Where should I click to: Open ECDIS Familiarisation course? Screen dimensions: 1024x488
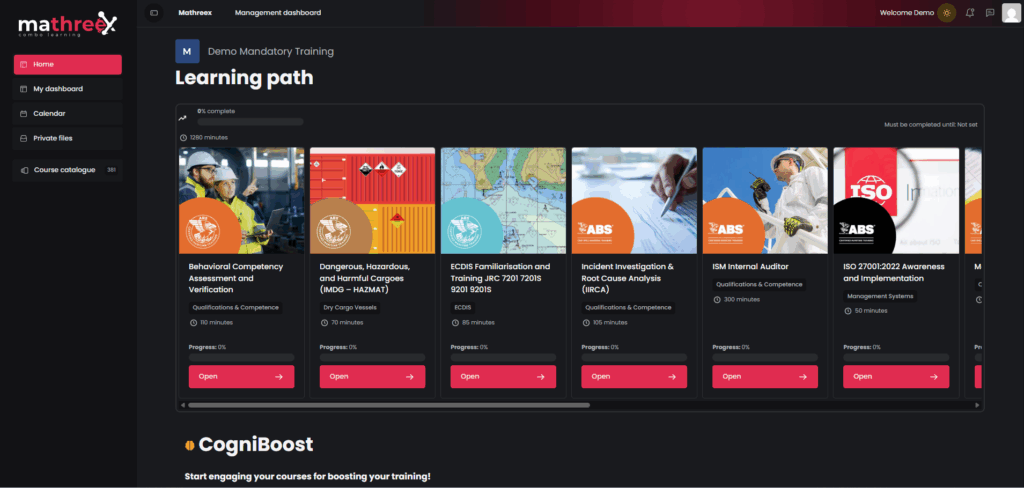pyautogui.click(x=503, y=376)
